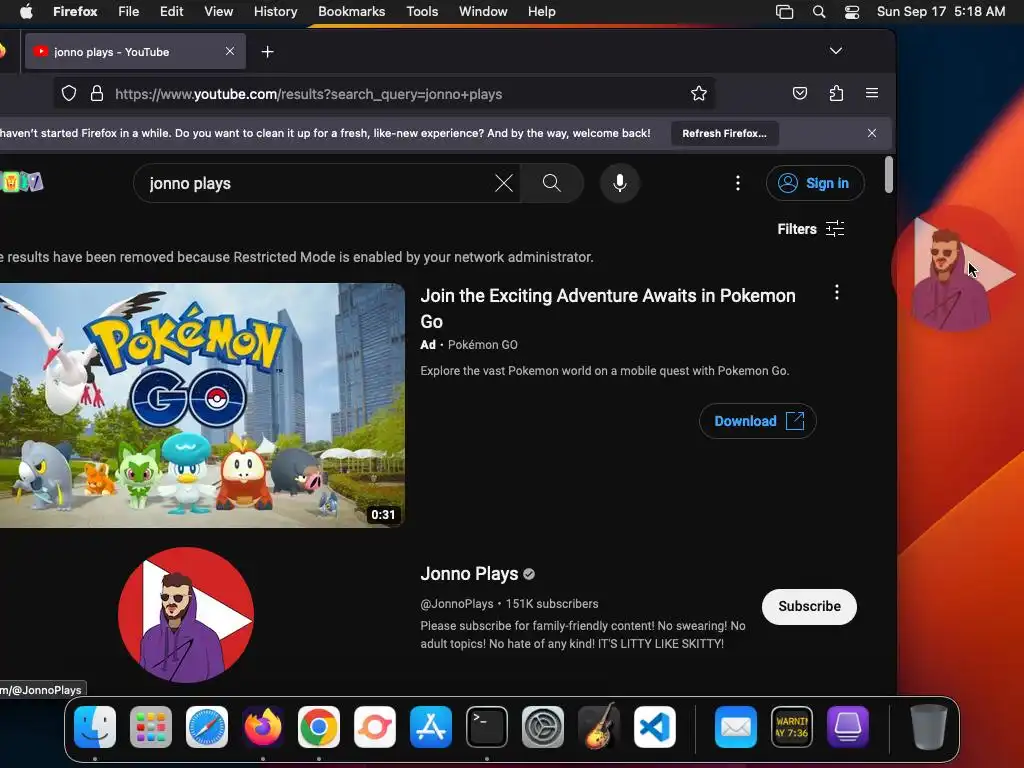Open the Tools menu

[x=422, y=12]
